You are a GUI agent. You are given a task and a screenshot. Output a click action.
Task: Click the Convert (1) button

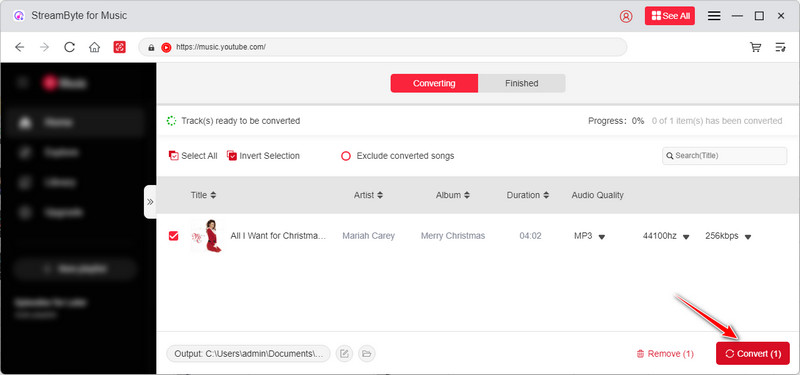click(753, 354)
